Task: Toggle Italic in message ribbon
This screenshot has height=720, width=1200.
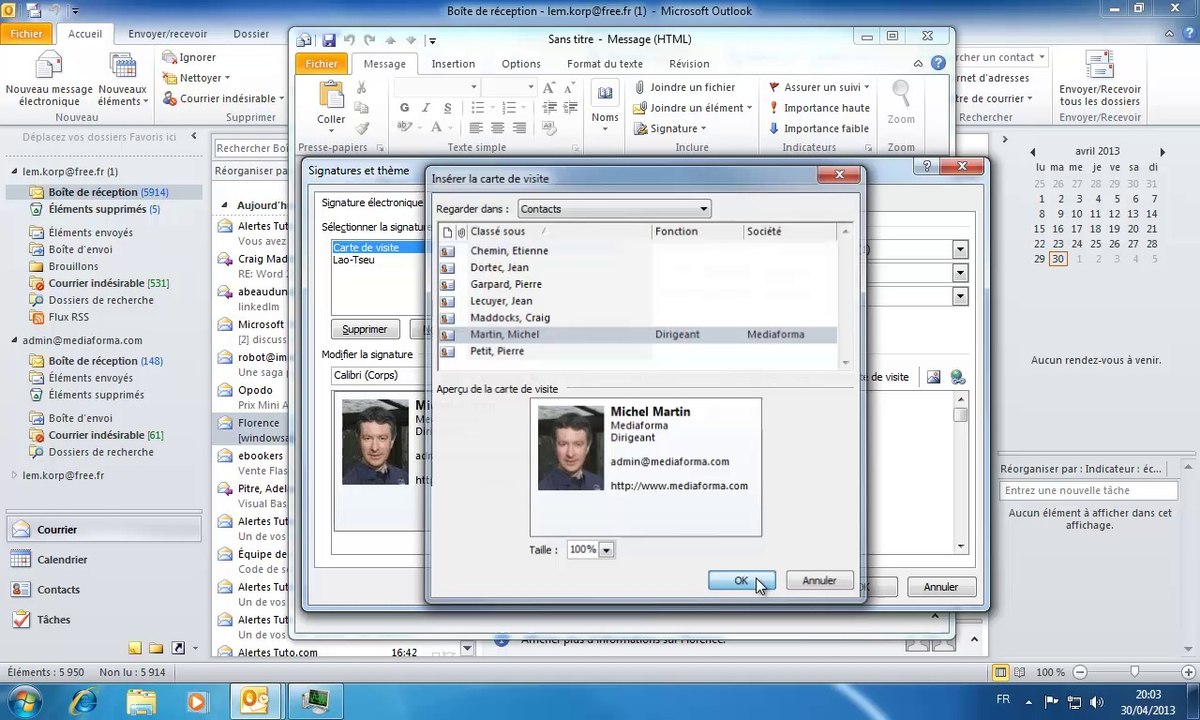Action: tap(425, 108)
